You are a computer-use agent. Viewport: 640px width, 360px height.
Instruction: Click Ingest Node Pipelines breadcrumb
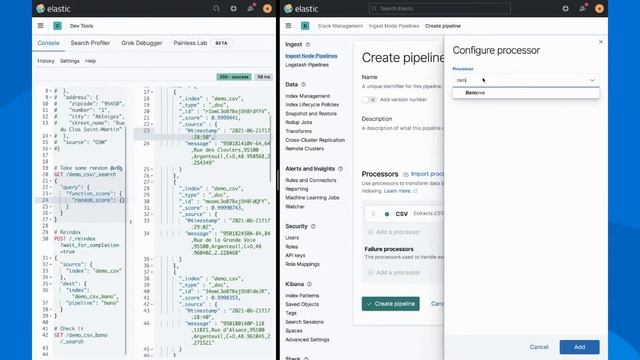[x=394, y=26]
